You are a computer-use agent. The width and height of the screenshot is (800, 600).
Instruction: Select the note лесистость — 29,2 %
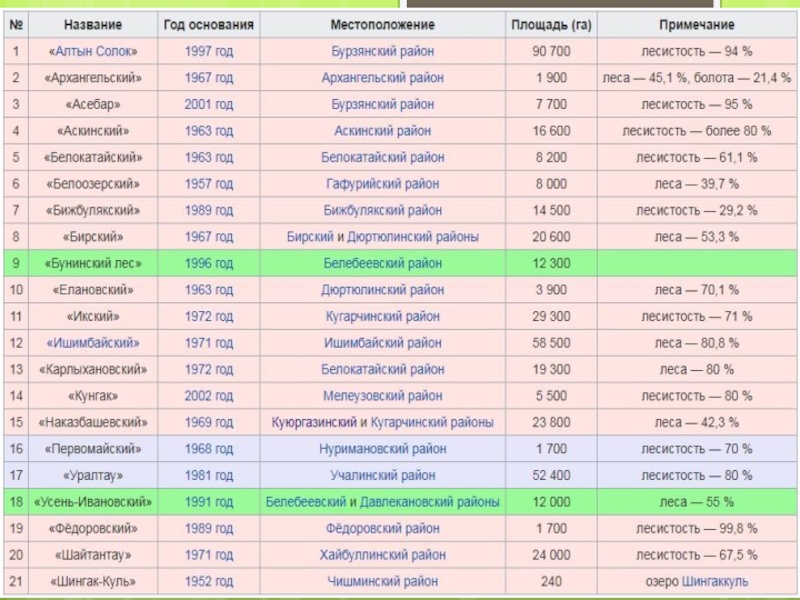point(696,211)
